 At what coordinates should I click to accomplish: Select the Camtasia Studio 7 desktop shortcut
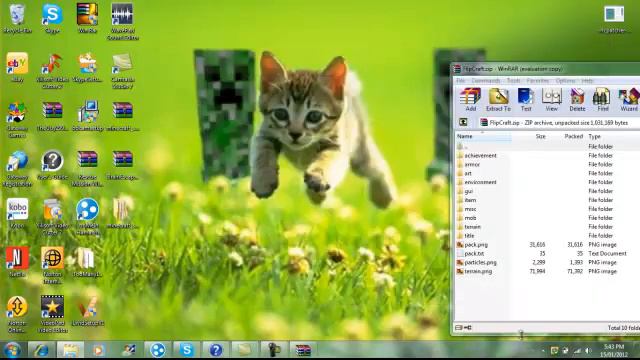[122, 71]
